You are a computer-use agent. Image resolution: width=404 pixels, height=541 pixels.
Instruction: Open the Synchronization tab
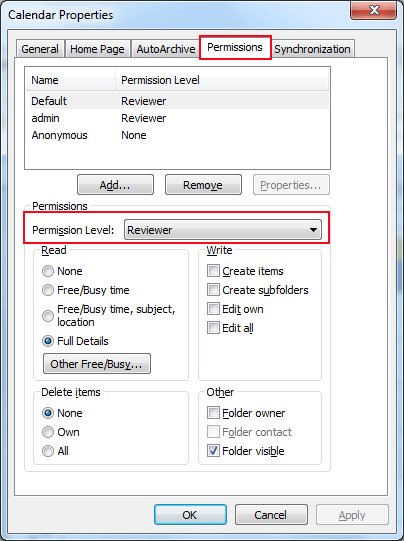312,49
